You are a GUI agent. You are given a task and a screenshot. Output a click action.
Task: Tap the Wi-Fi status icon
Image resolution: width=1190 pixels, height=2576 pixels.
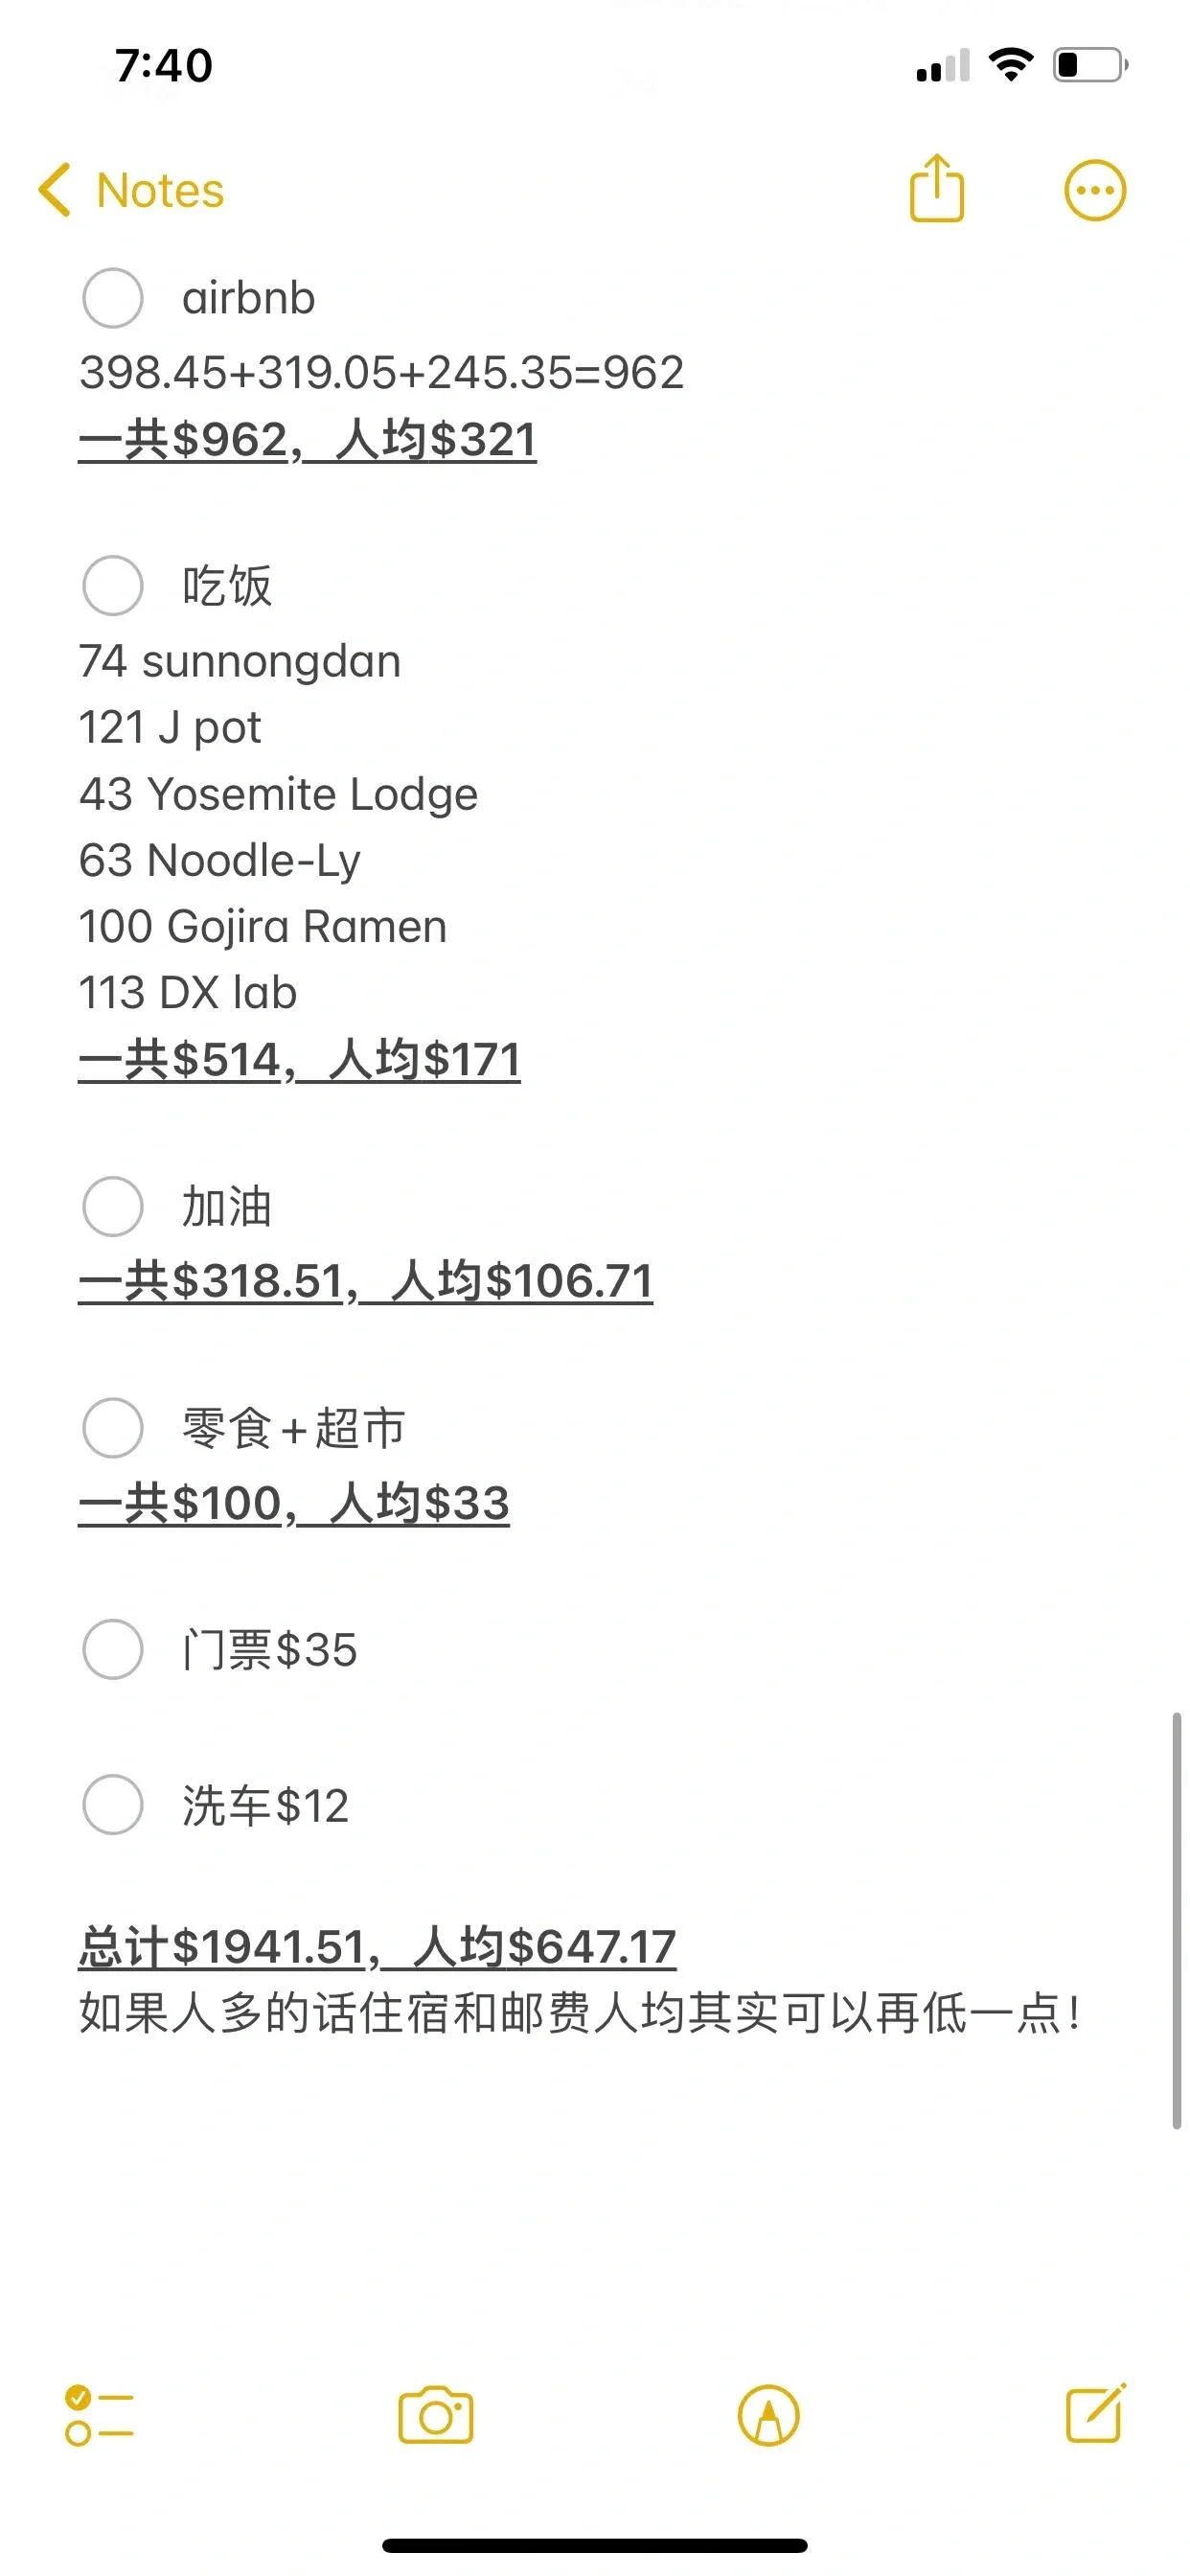click(1010, 65)
